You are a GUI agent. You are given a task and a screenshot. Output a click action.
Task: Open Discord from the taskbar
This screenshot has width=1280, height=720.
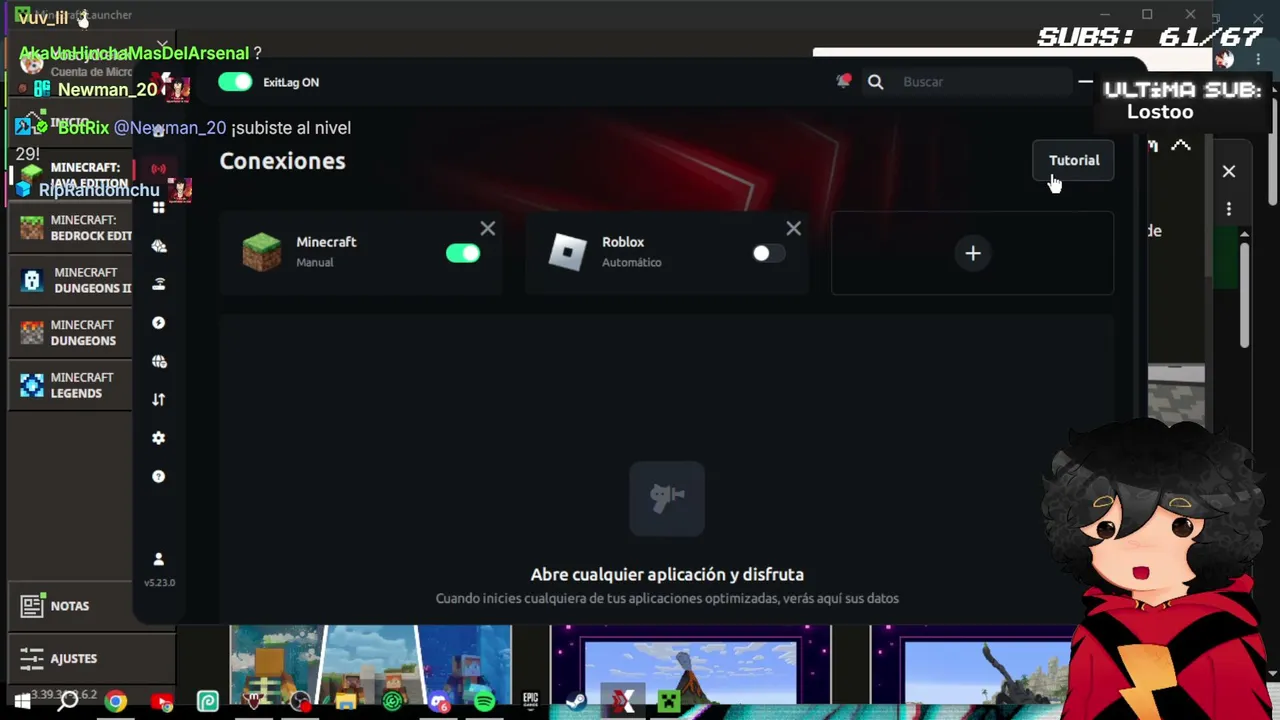(x=438, y=702)
